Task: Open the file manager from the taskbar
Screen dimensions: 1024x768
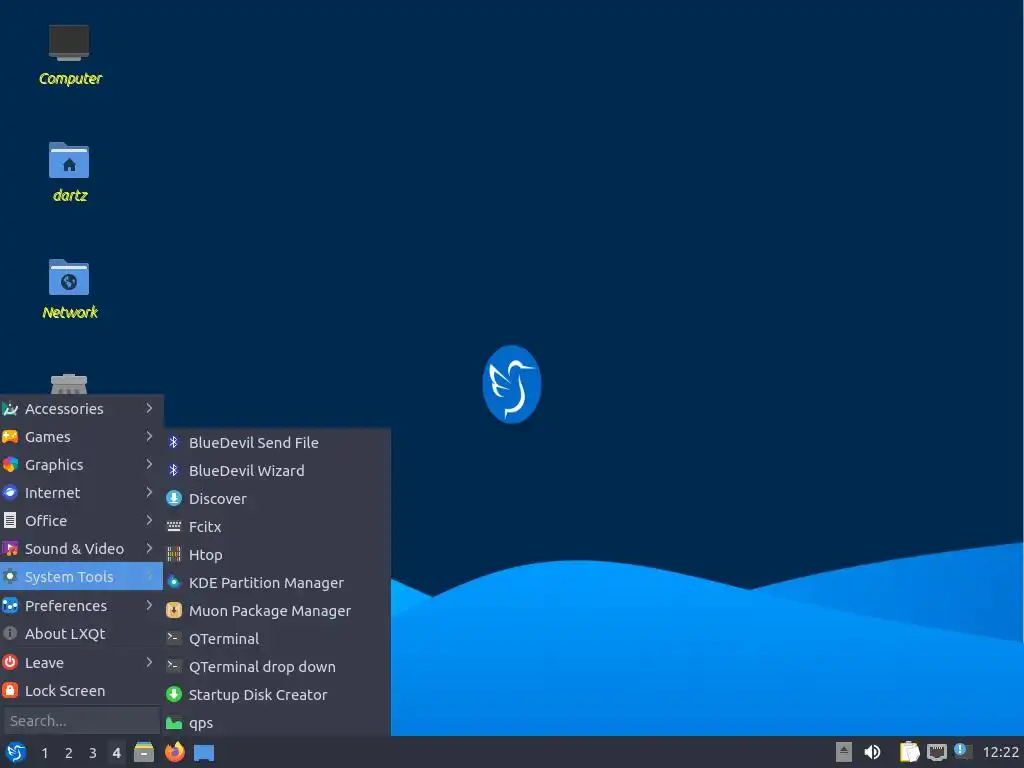Action: click(x=144, y=753)
